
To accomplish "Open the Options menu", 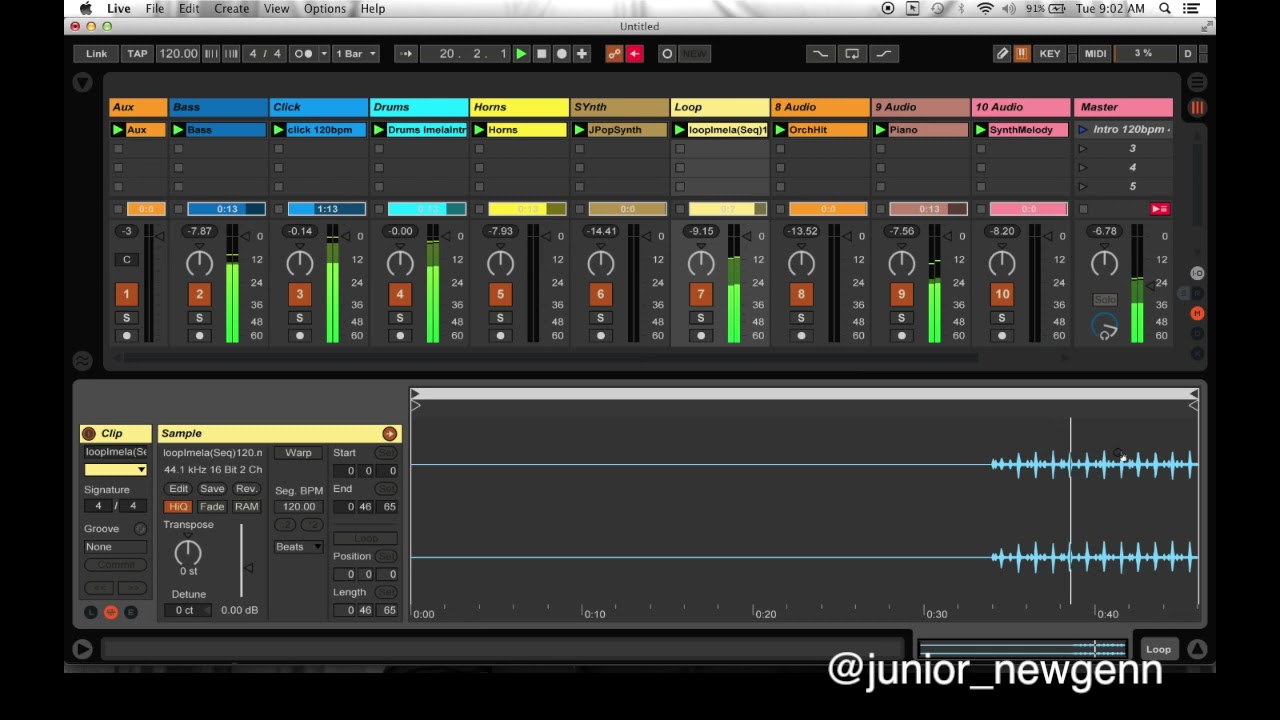I will pos(325,9).
